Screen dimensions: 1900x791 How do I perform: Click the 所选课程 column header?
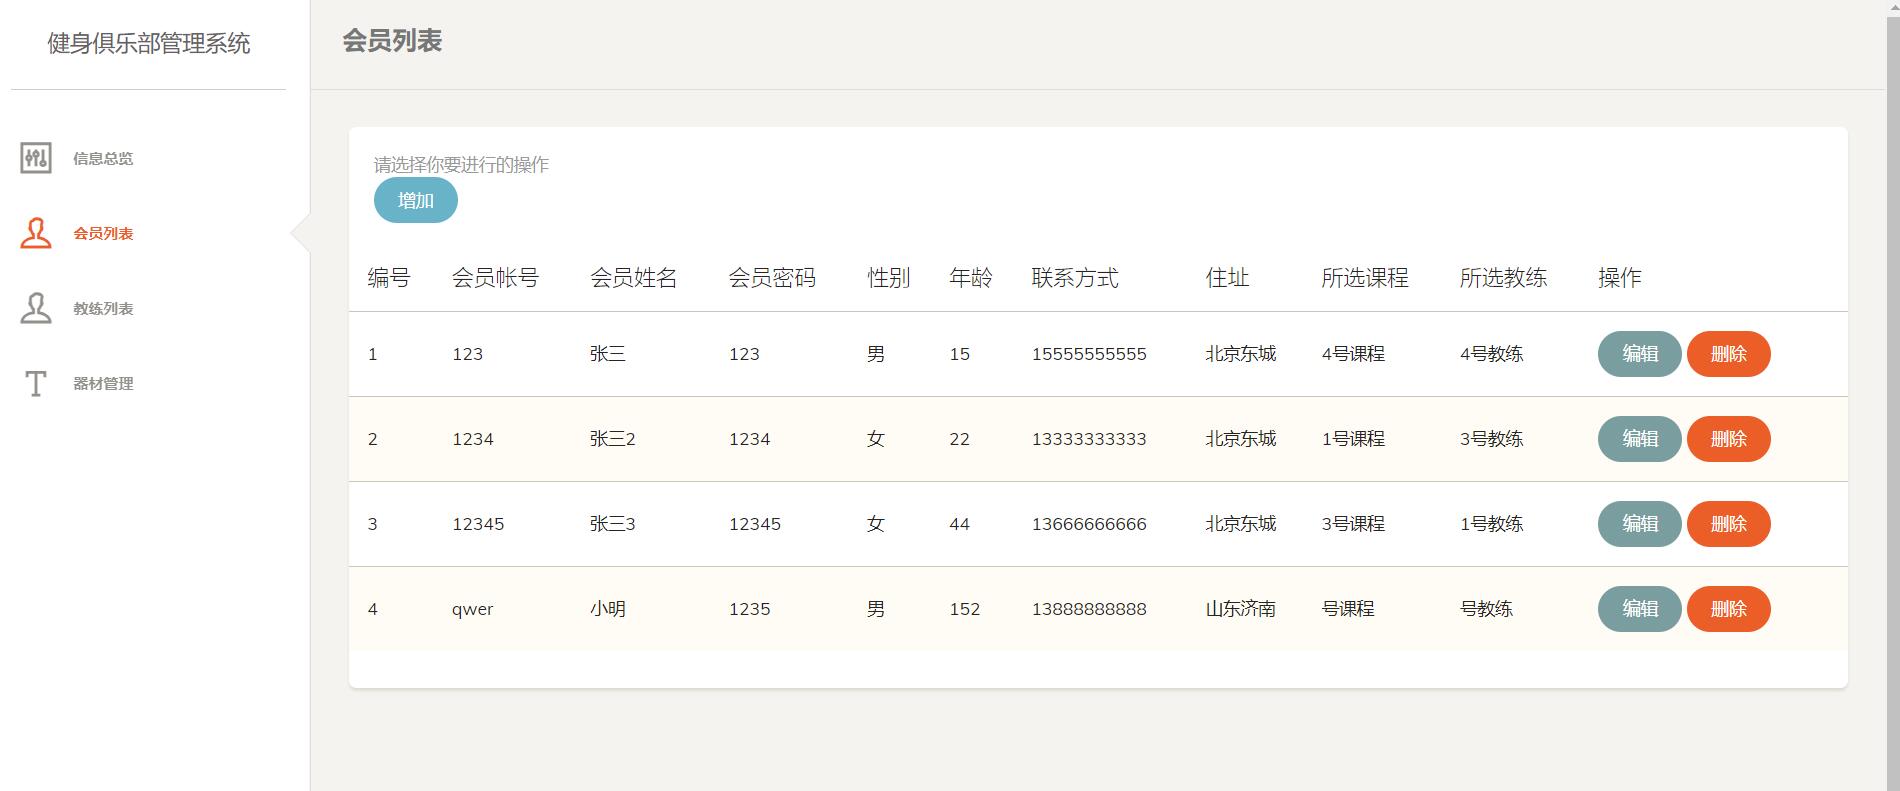(x=1365, y=278)
